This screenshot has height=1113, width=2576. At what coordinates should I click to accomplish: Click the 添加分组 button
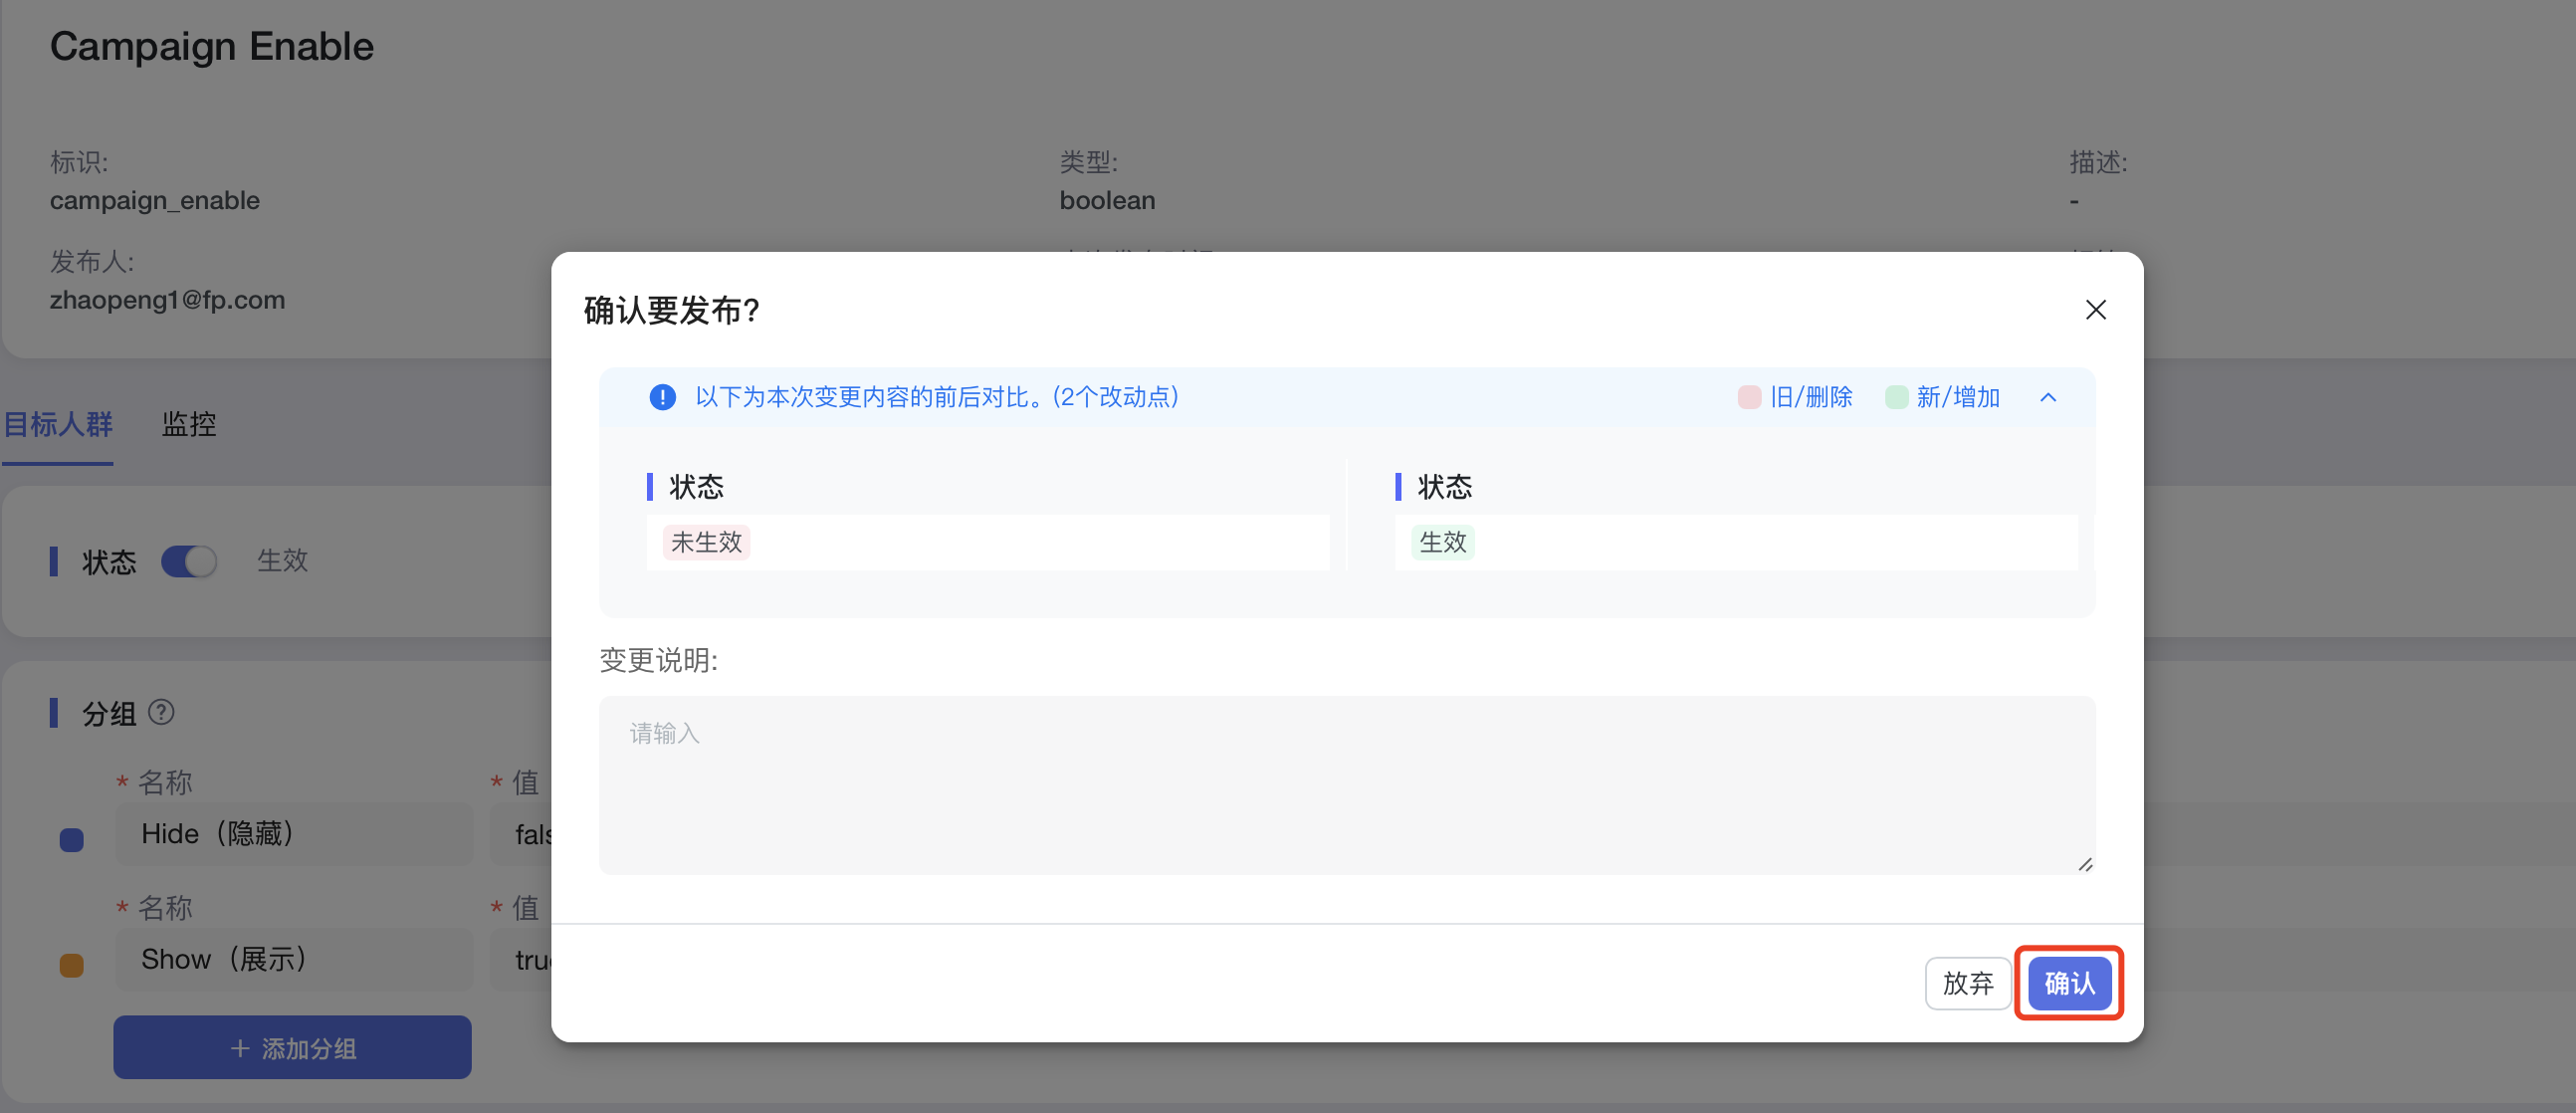pyautogui.click(x=292, y=1047)
